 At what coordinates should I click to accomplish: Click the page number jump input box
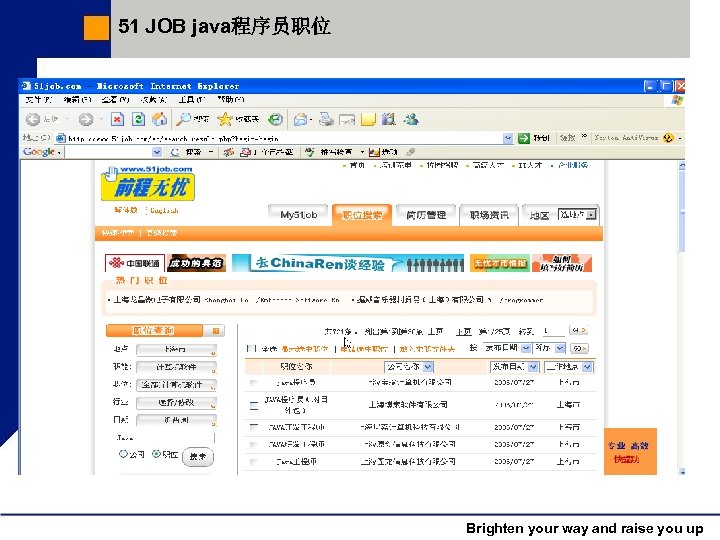[x=552, y=331]
